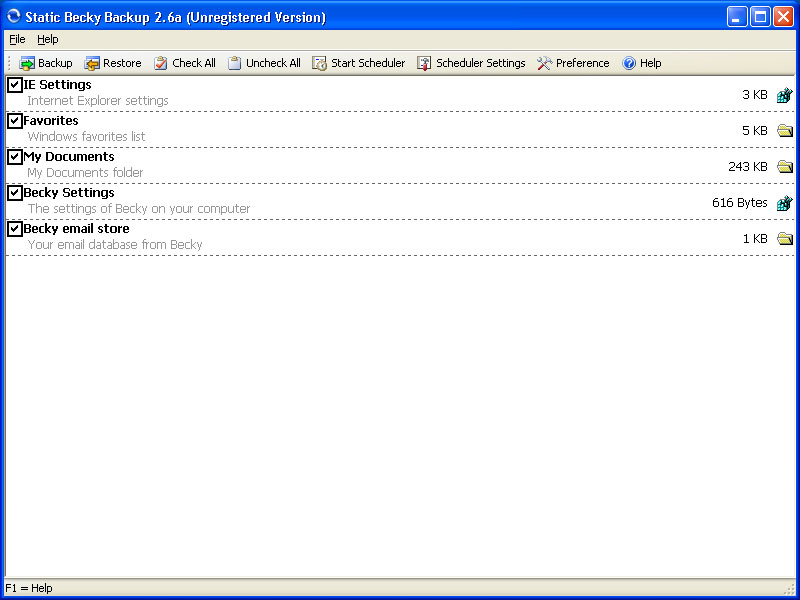Click the 'Internet Explorer settings' description
Viewport: 800px width, 600px height.
coord(98,101)
